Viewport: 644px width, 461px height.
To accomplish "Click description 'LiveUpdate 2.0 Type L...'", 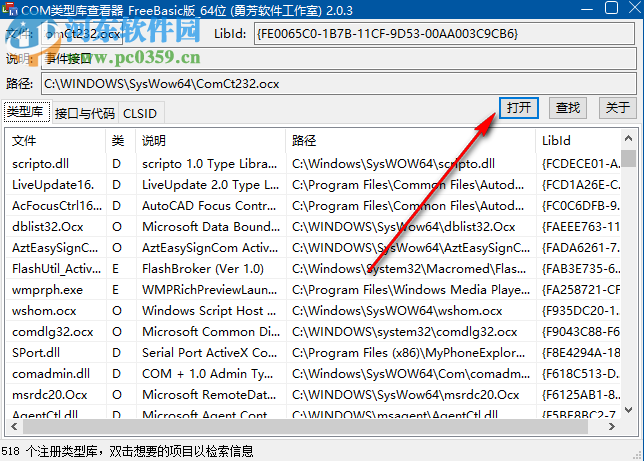I will click(210, 185).
